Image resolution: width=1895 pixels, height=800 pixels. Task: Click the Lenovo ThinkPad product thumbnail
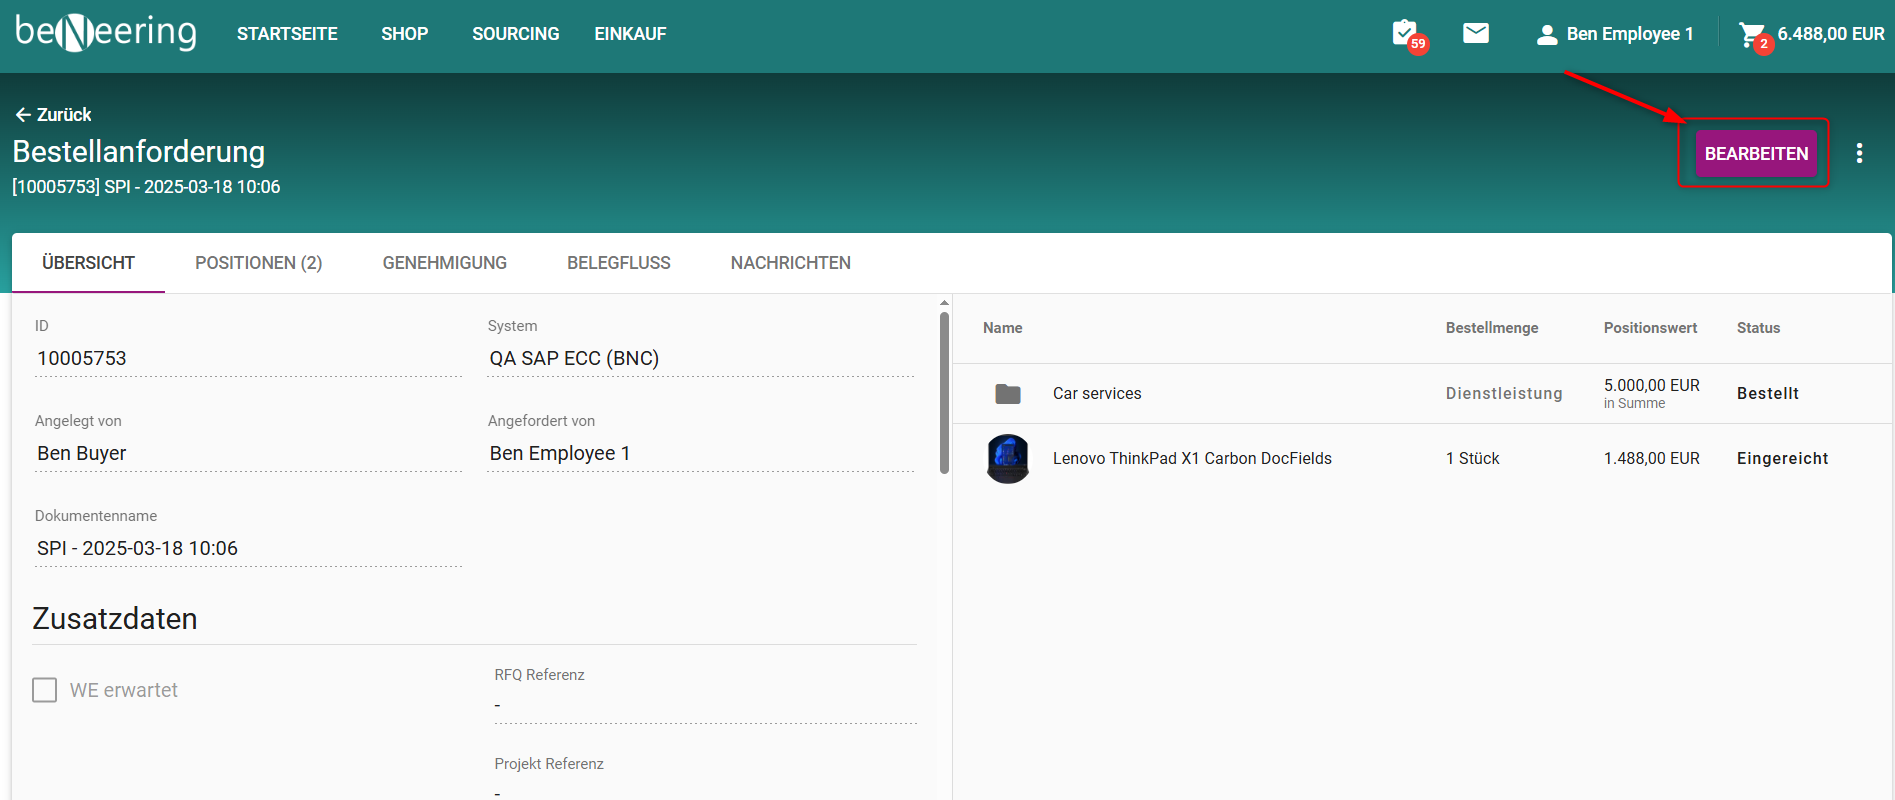point(1008,458)
